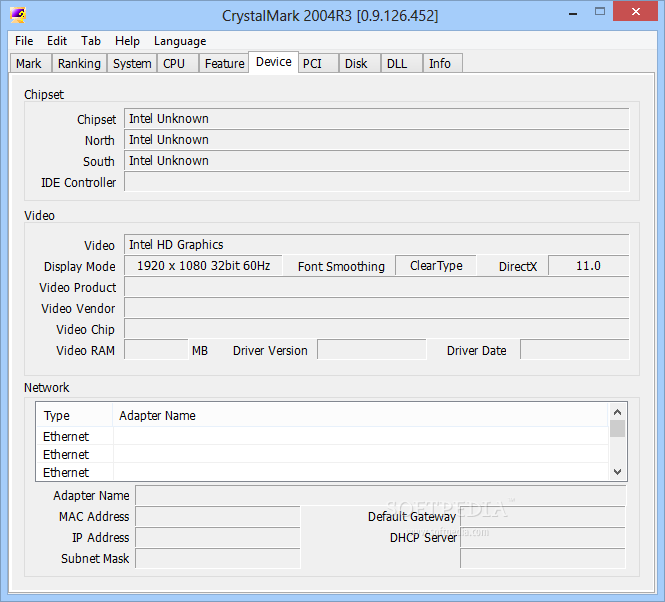
Task: Click the empty Video Vendor field
Action: click(377, 308)
